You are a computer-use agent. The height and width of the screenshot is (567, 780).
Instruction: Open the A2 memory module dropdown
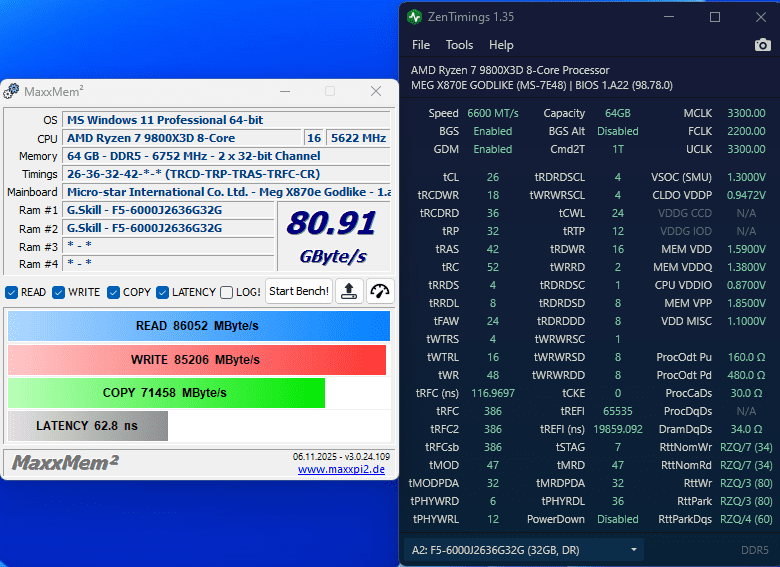tap(524, 550)
